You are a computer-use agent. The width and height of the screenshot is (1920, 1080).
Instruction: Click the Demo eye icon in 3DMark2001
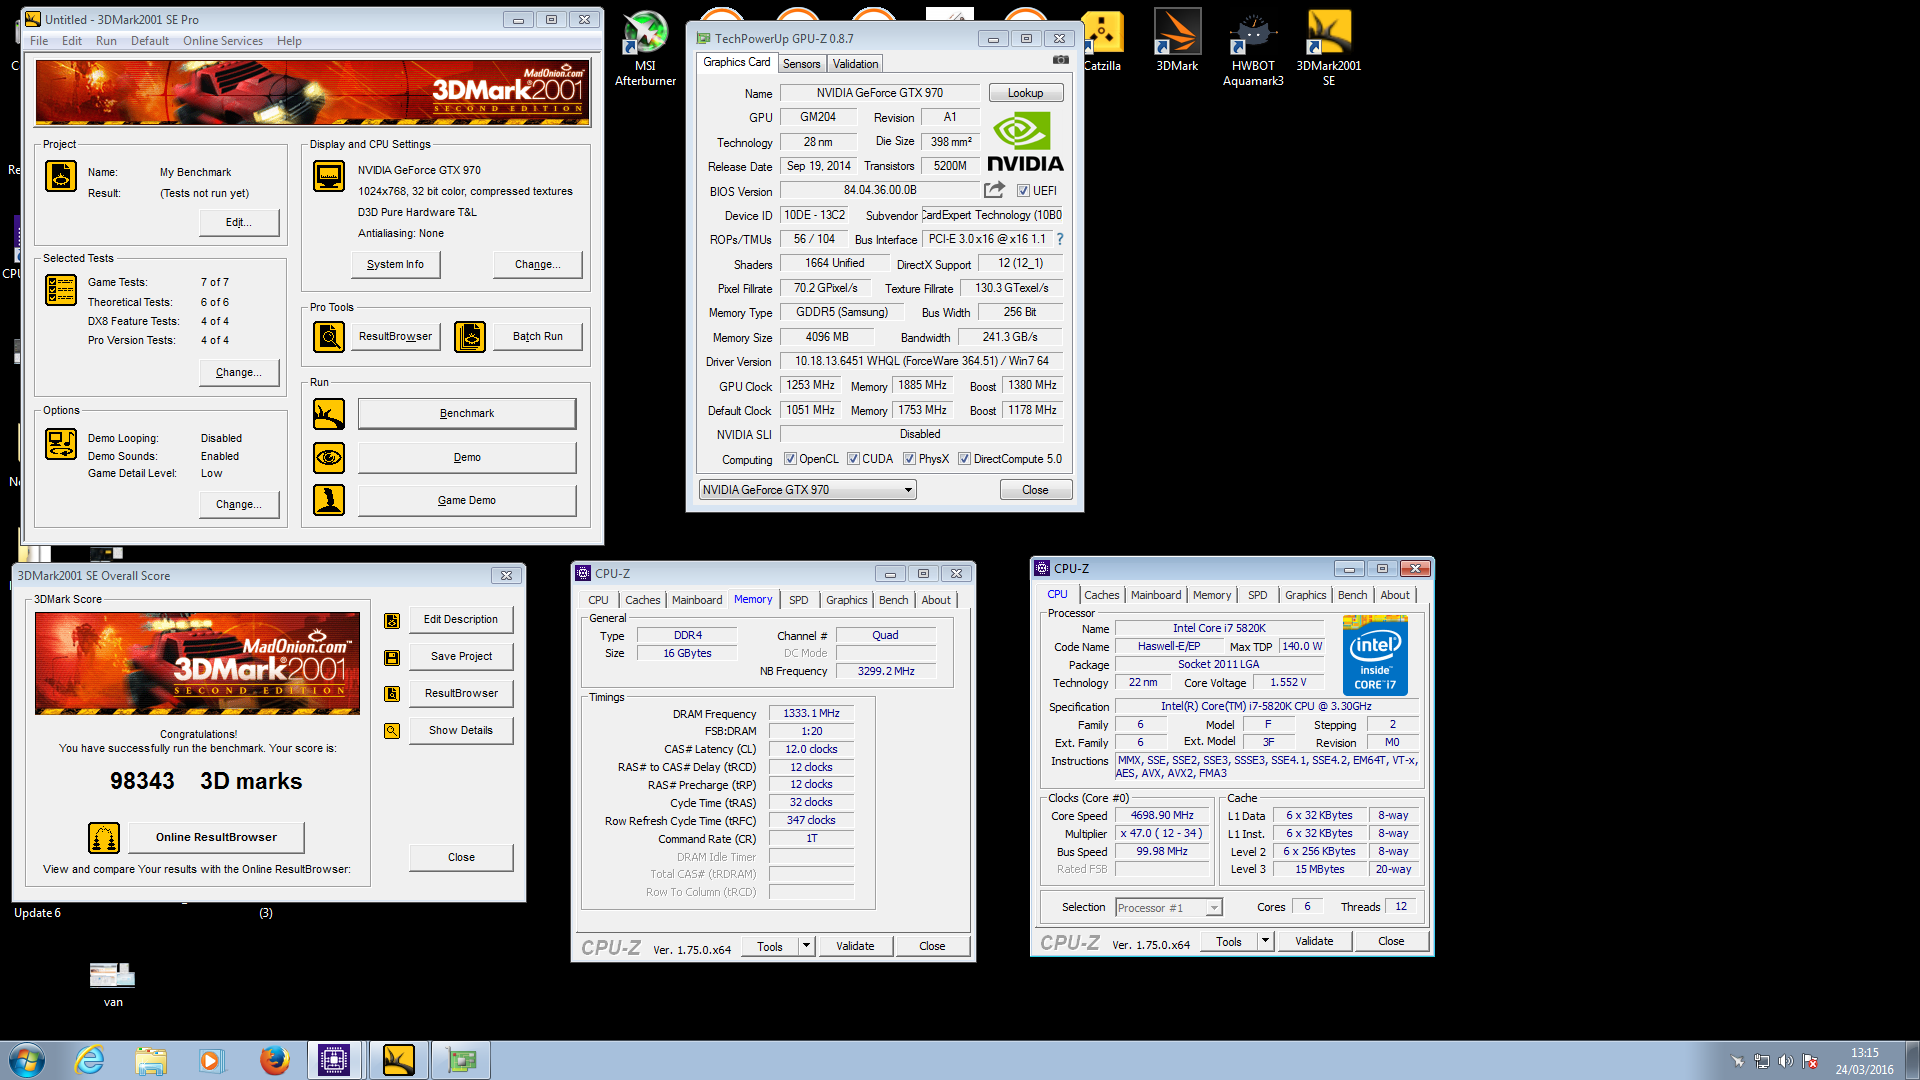(329, 458)
